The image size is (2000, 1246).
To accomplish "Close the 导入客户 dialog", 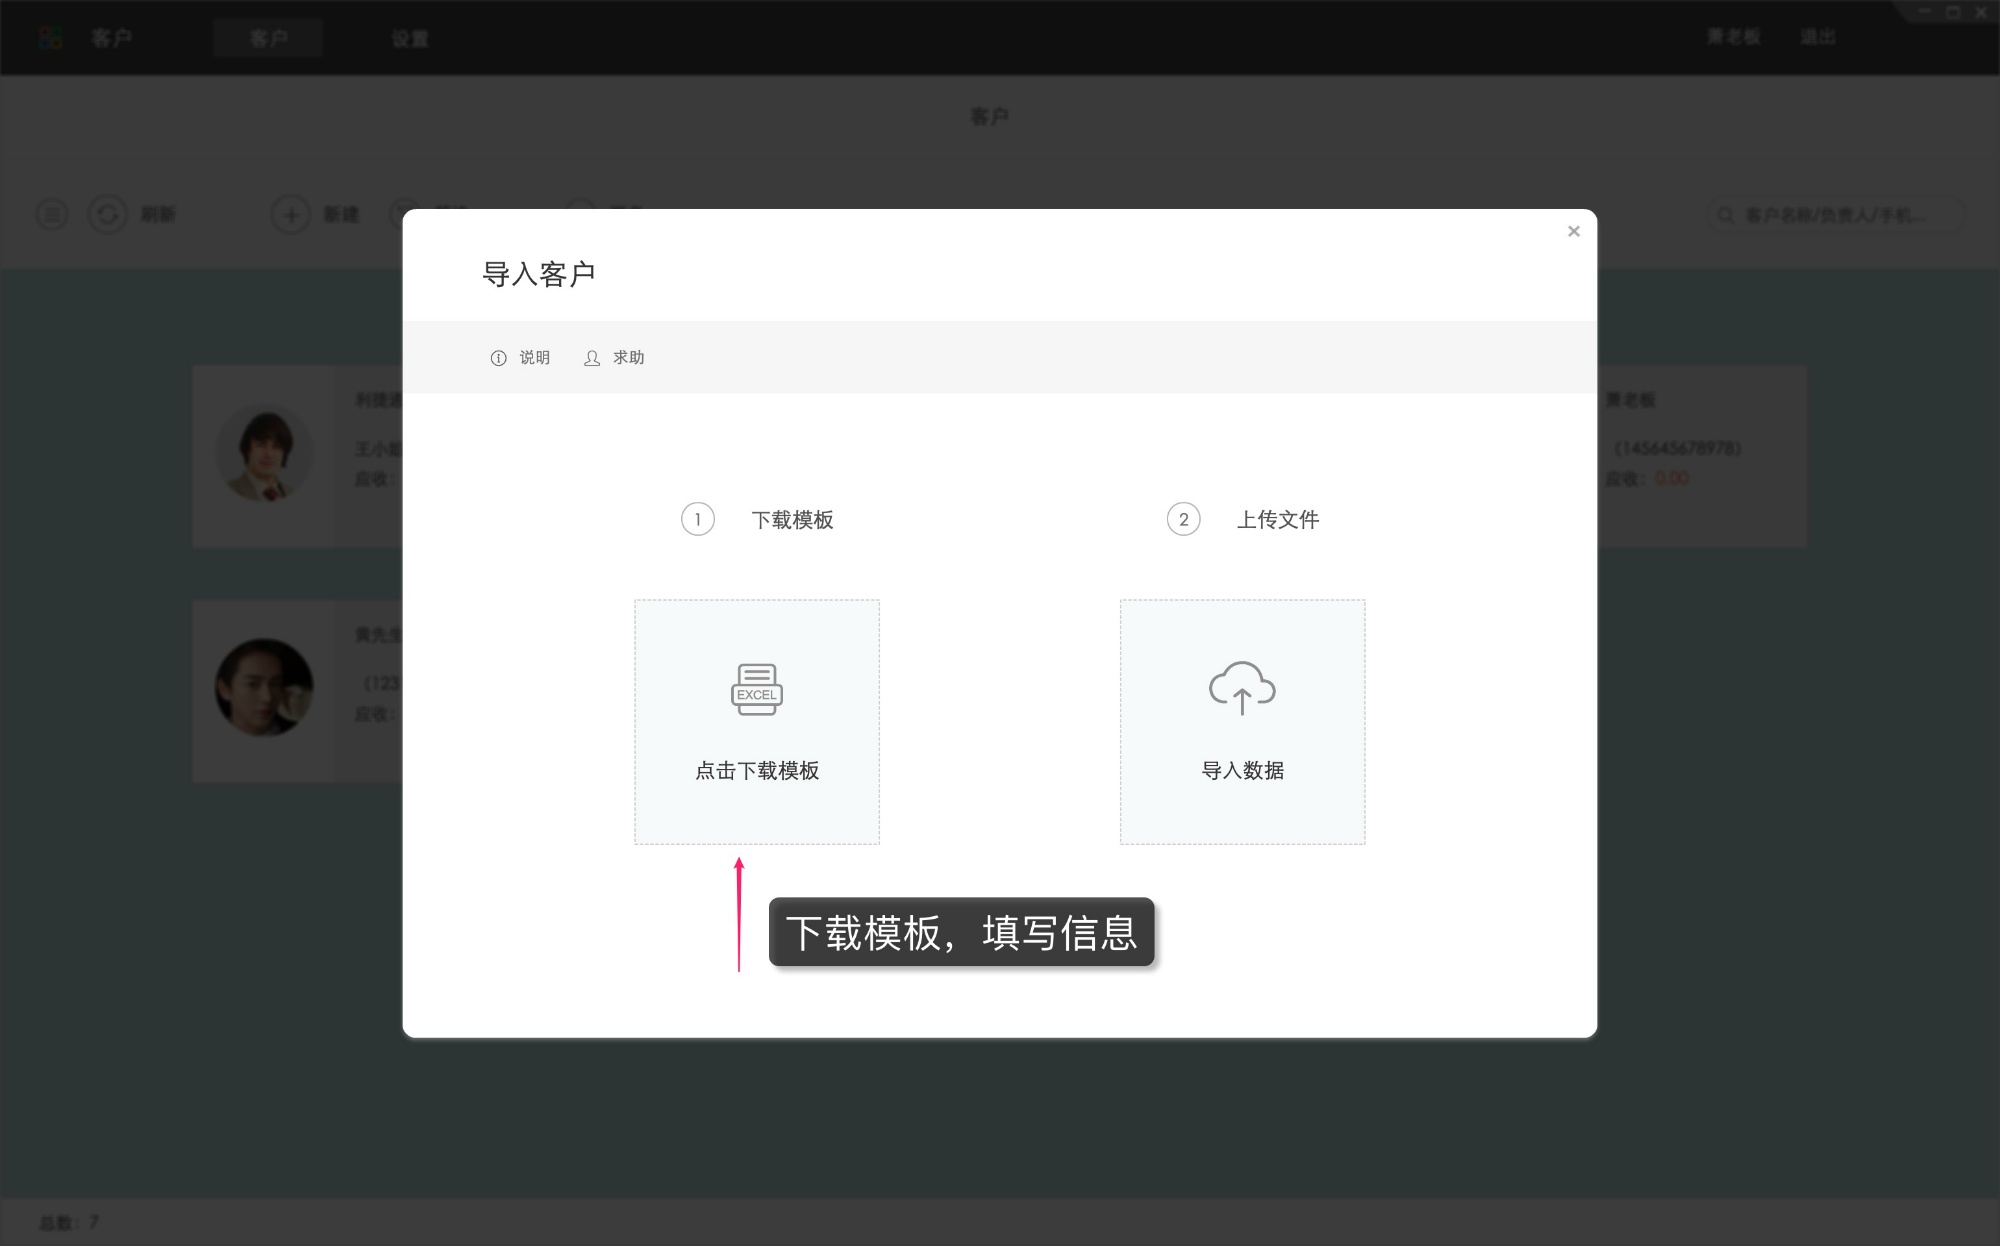I will 1573,231.
